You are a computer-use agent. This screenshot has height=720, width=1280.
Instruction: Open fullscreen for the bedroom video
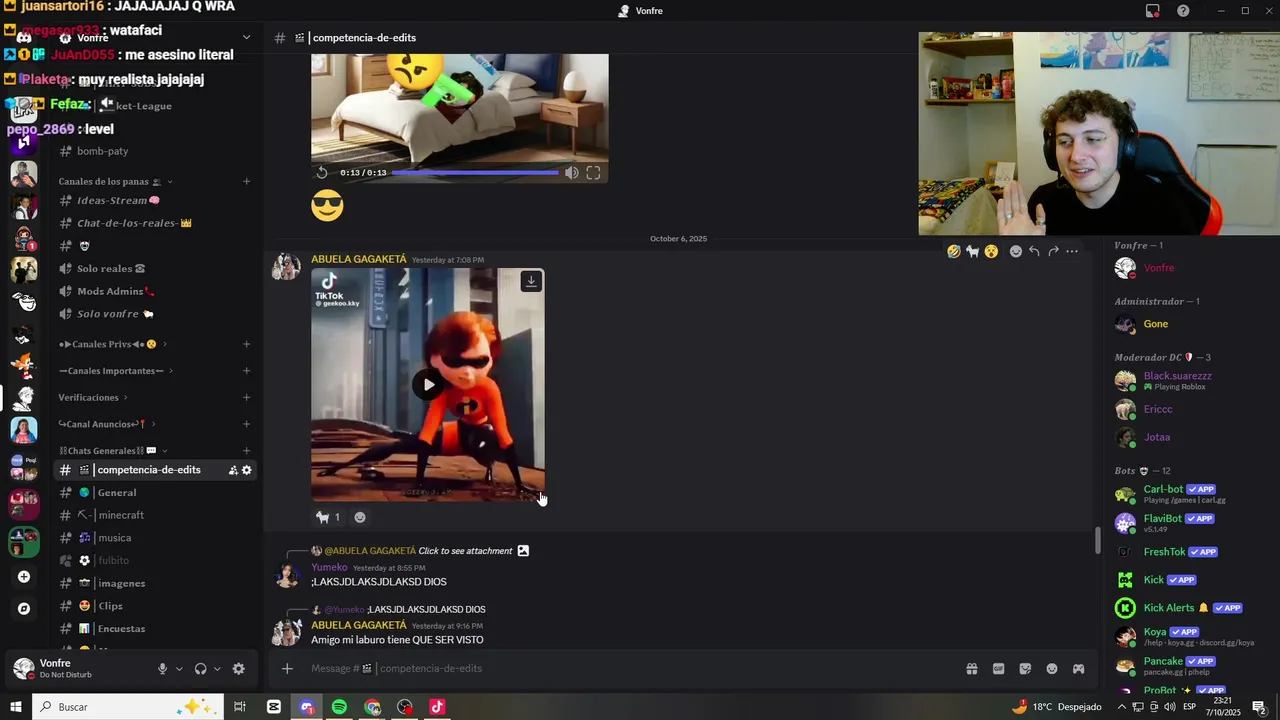click(x=593, y=173)
